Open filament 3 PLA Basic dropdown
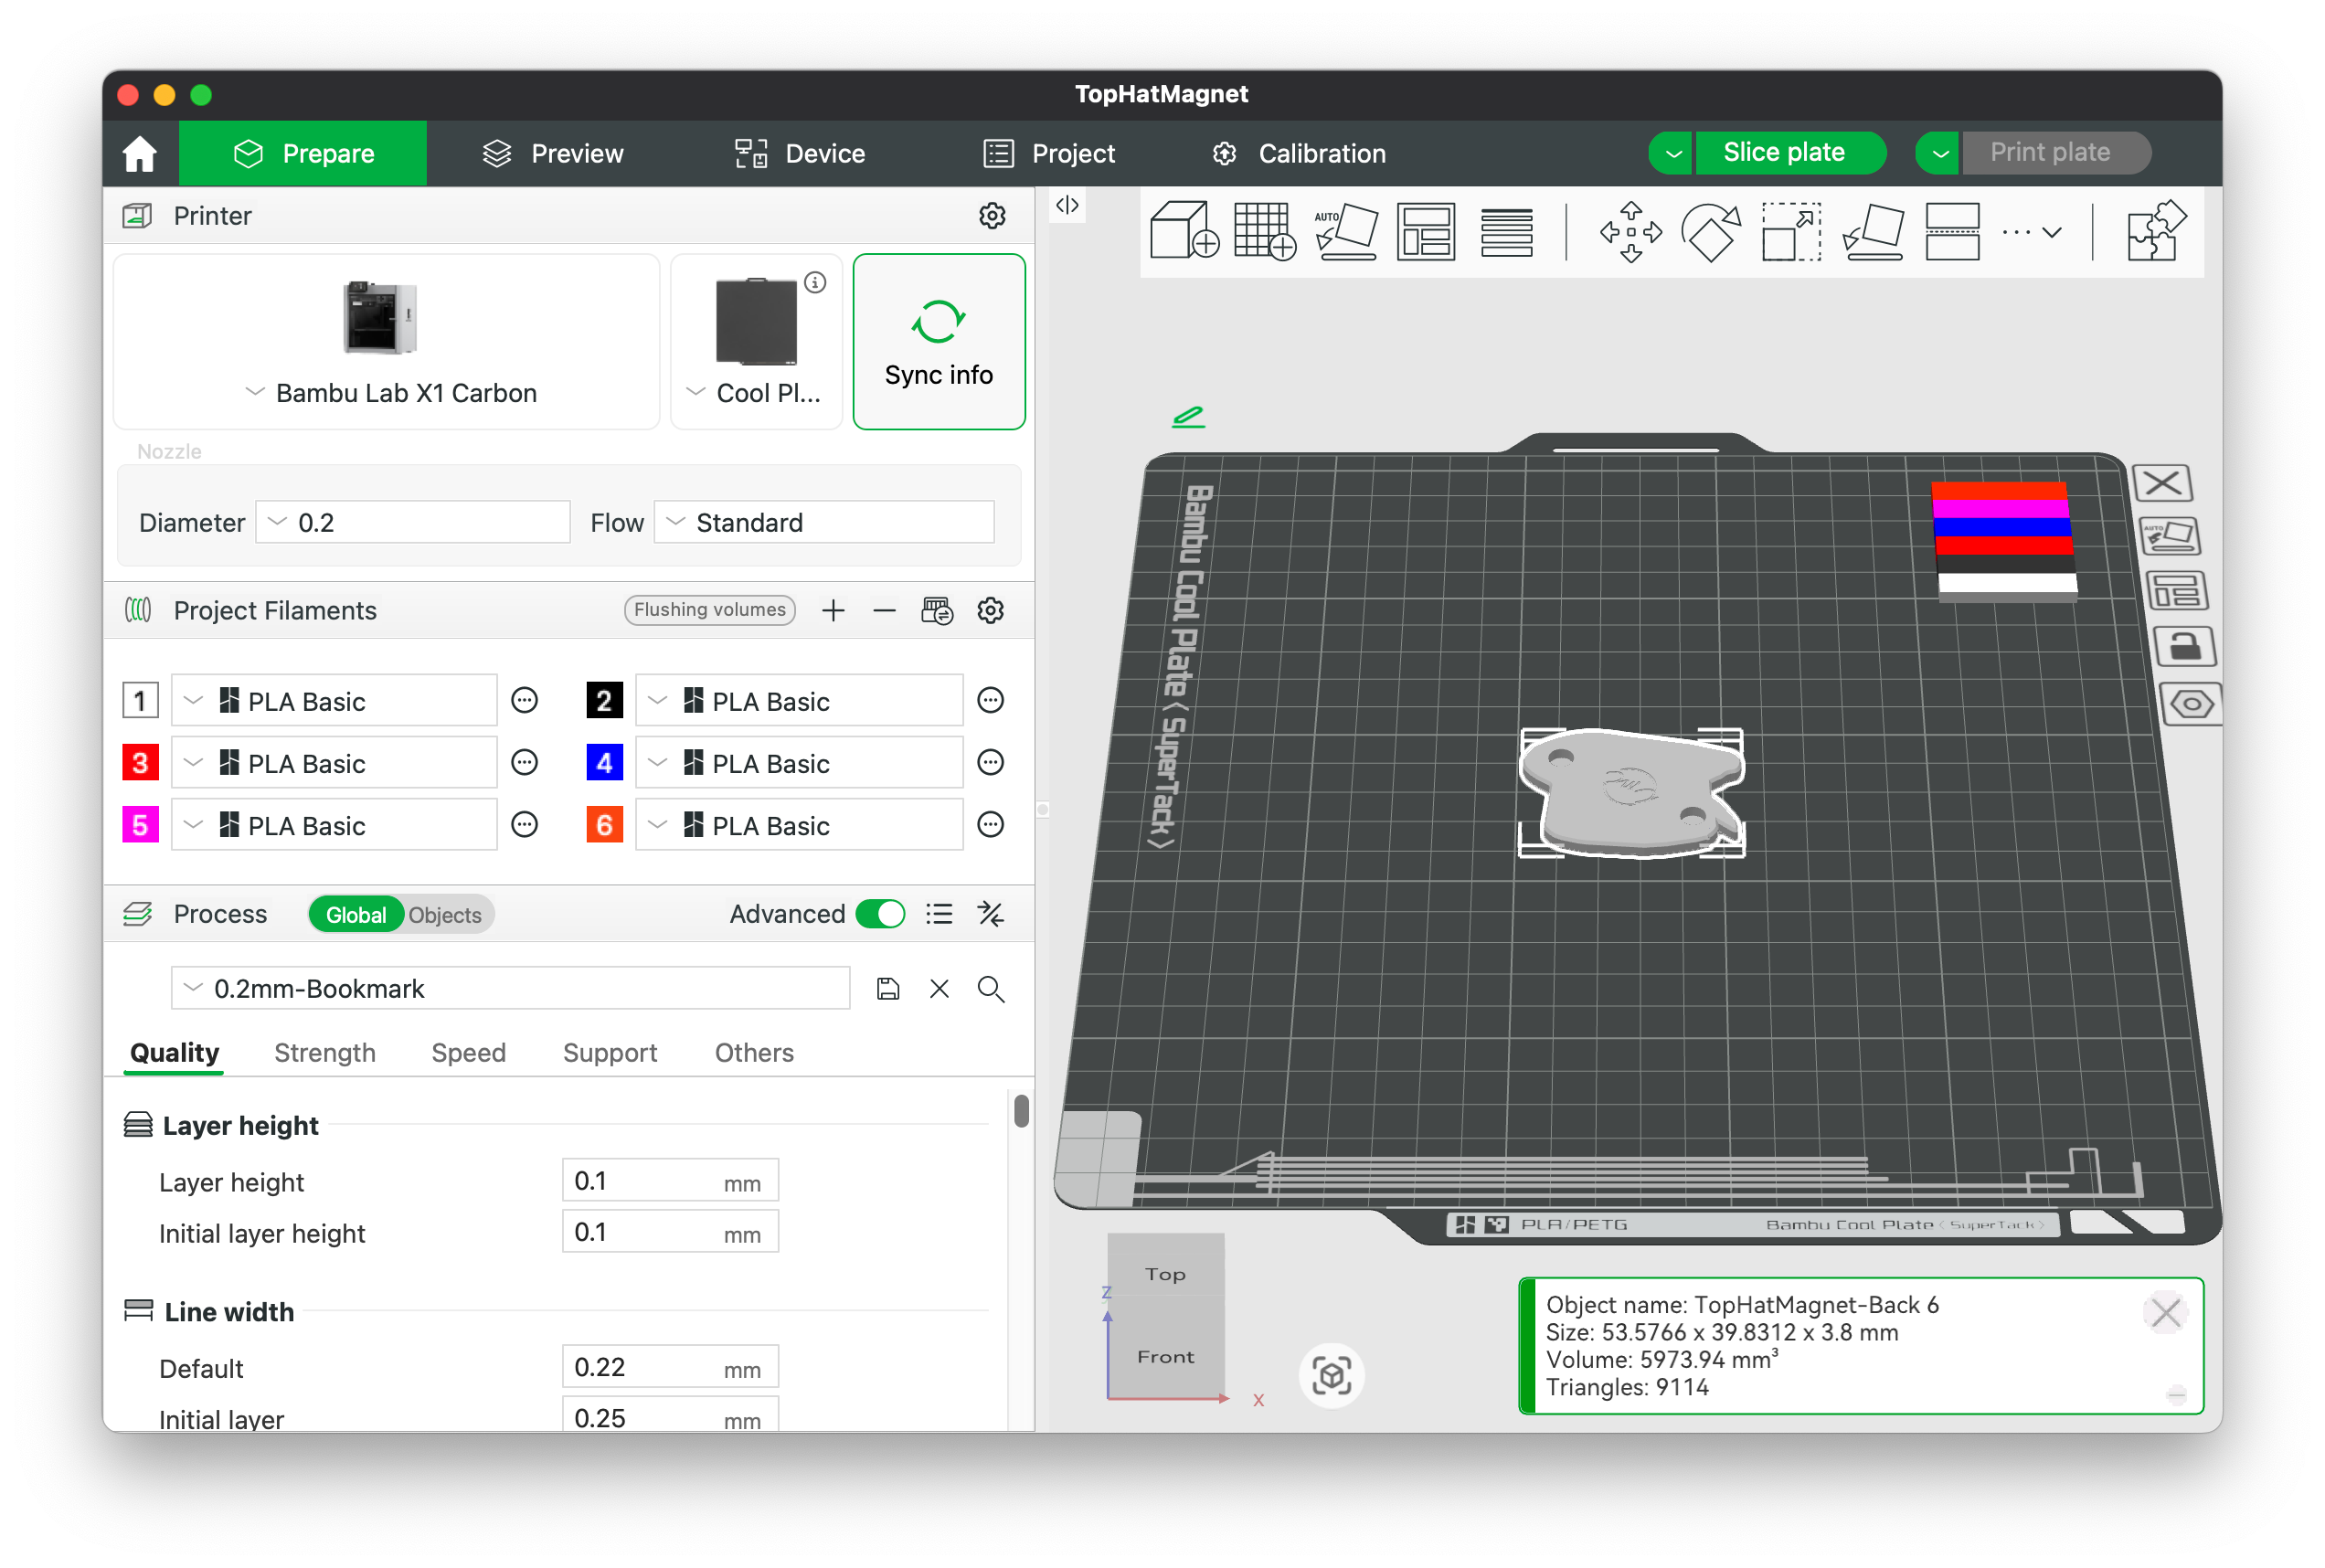Image resolution: width=2325 pixels, height=1568 pixels. (x=333, y=762)
